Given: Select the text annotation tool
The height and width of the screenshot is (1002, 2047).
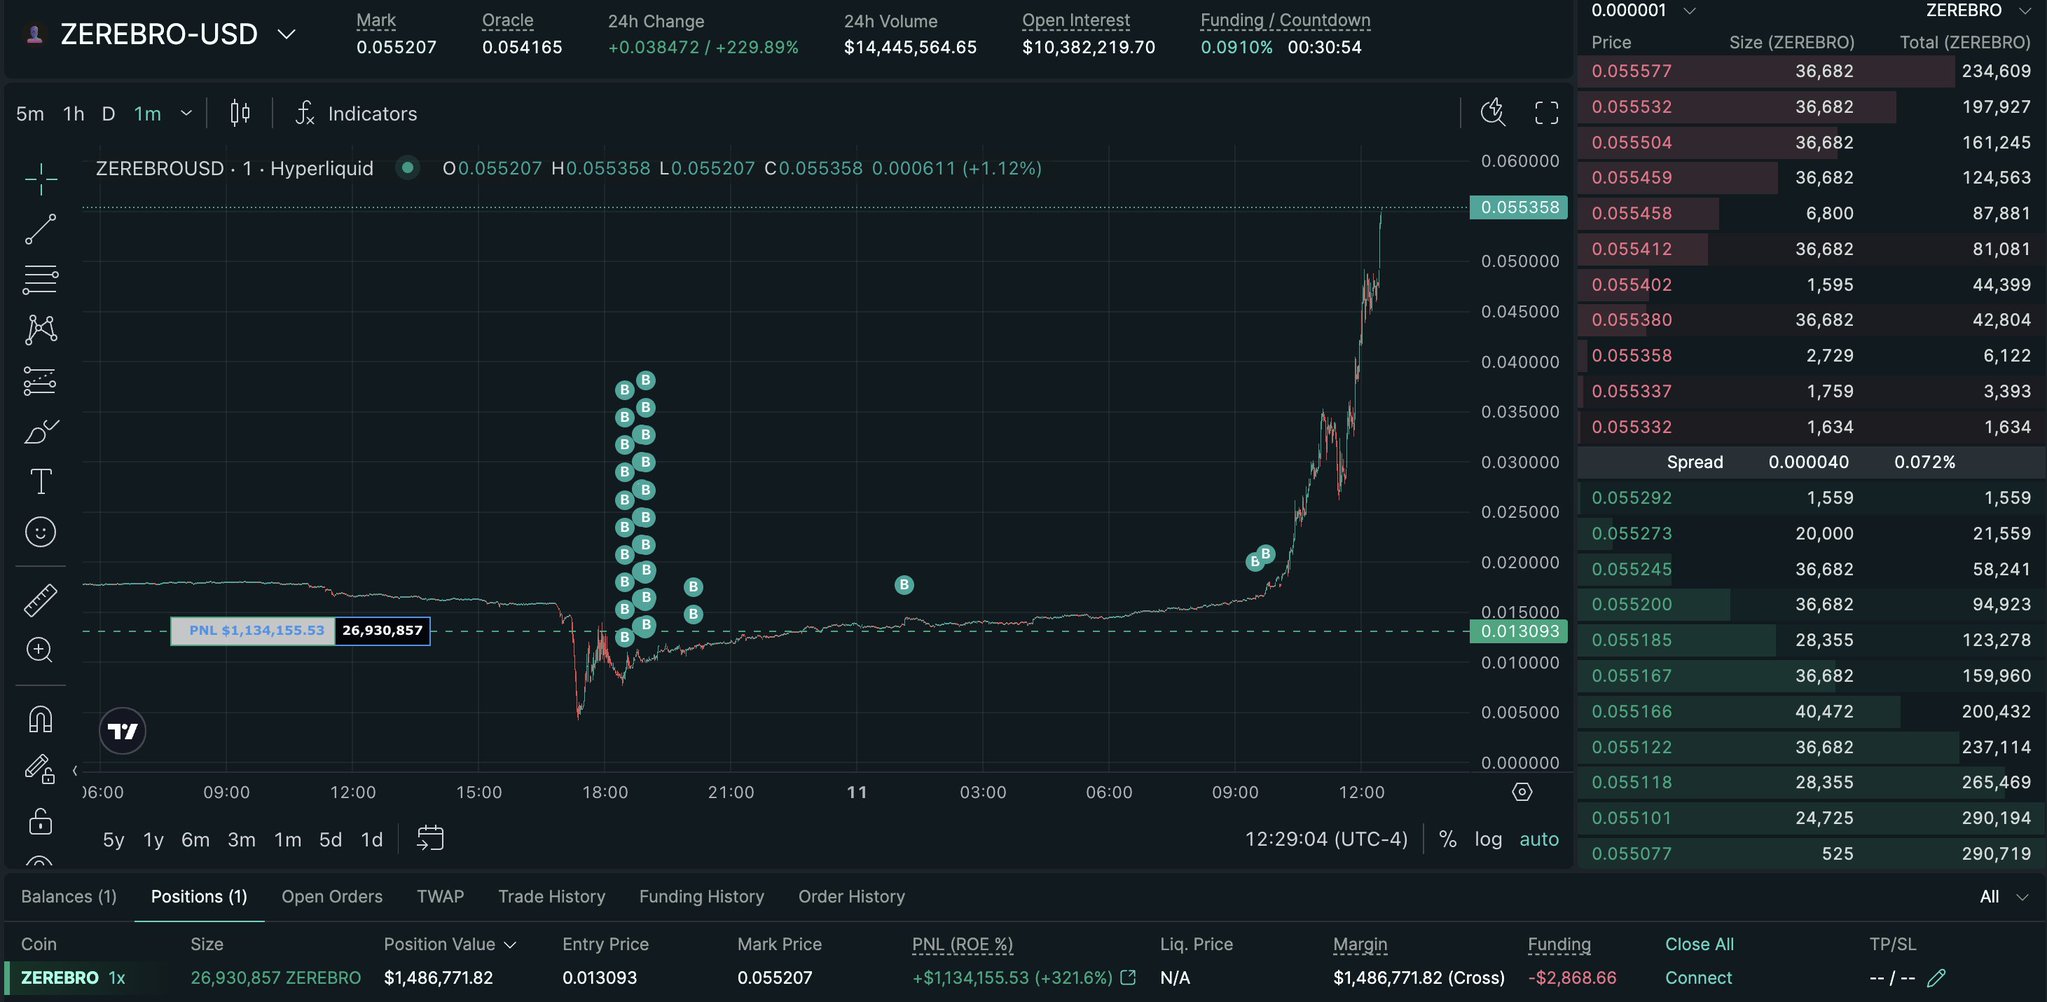Looking at the screenshot, I should pyautogui.click(x=40, y=482).
